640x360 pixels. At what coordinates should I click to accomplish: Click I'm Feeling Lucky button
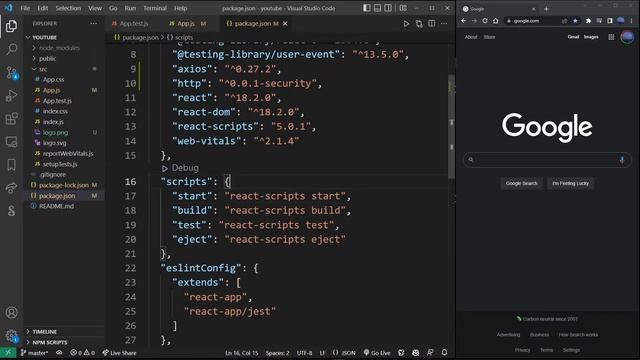point(570,183)
